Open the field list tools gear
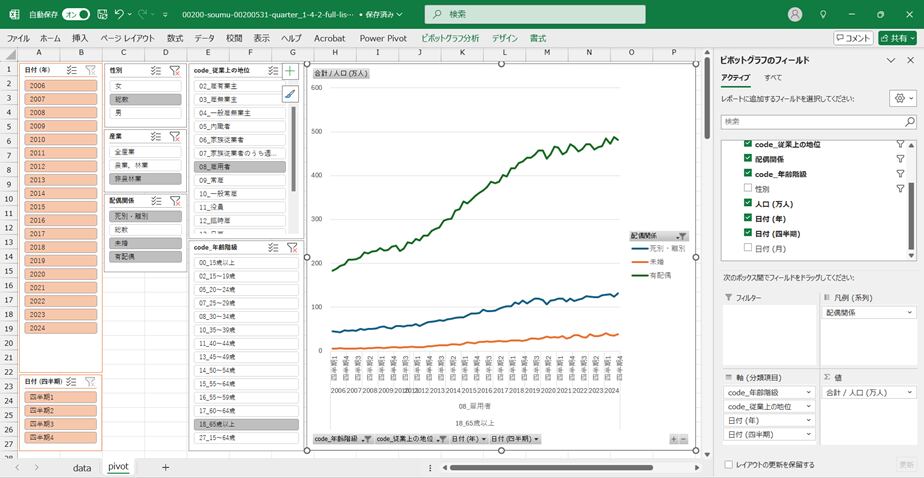Image resolution: width=924 pixels, height=478 pixels. 903,98
